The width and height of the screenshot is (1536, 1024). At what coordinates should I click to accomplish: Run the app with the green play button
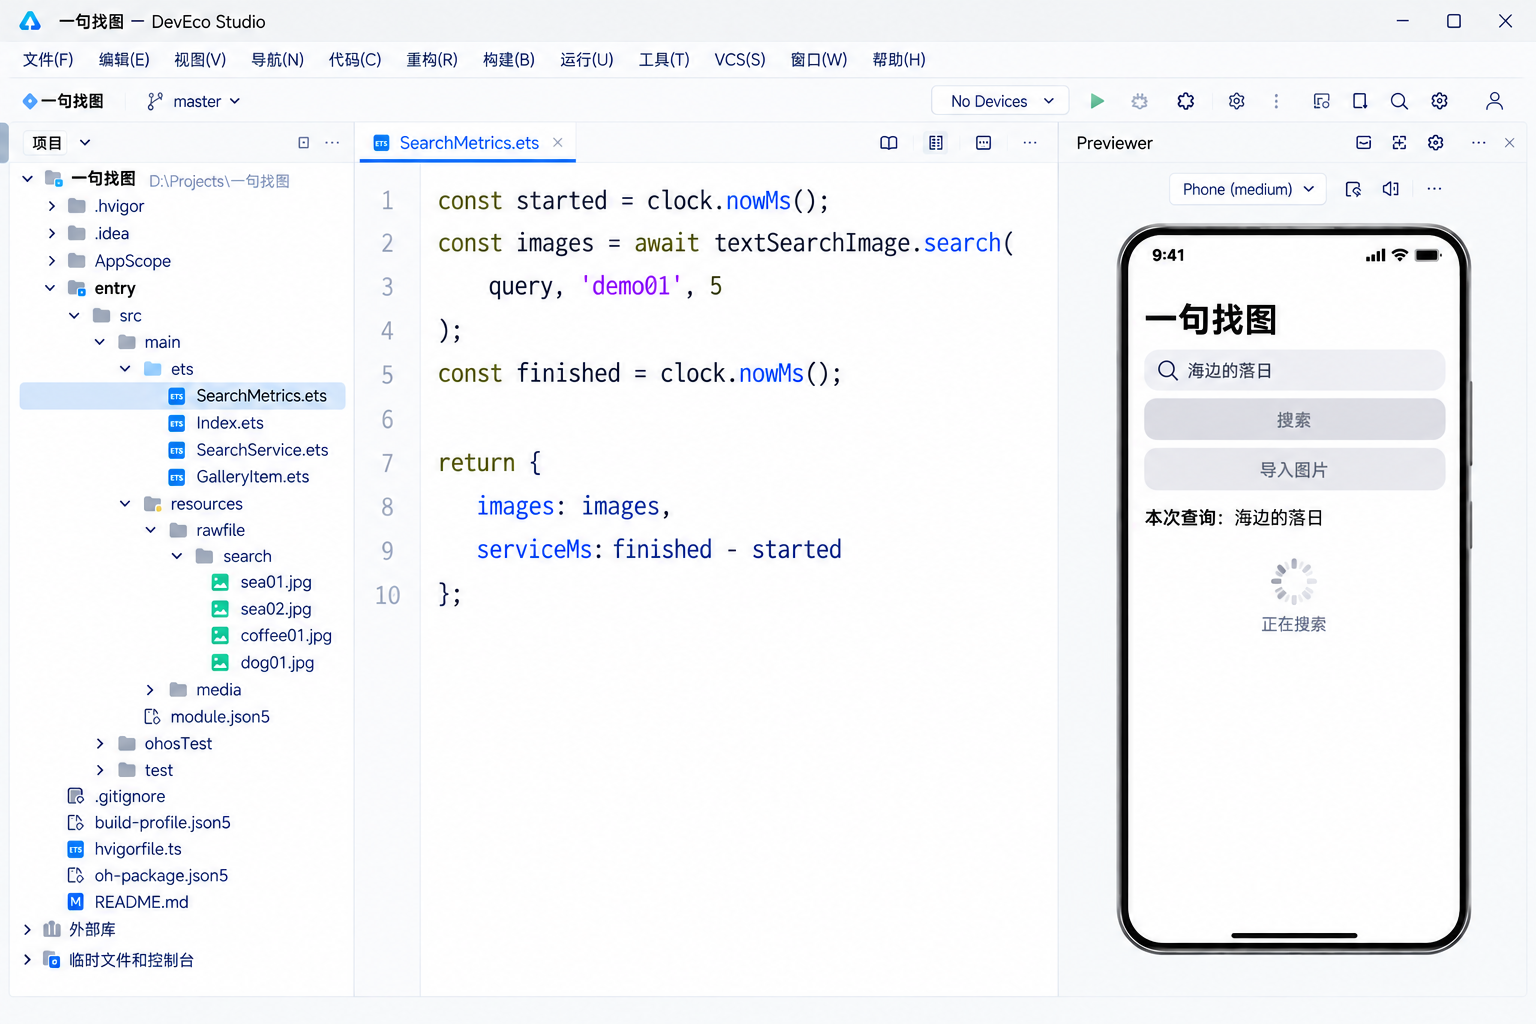click(x=1097, y=101)
